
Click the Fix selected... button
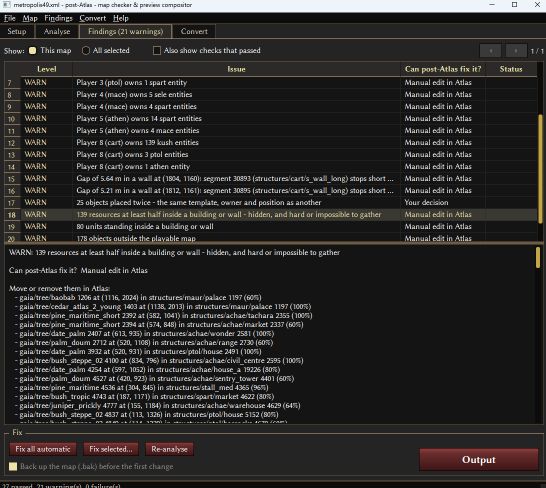tap(111, 449)
